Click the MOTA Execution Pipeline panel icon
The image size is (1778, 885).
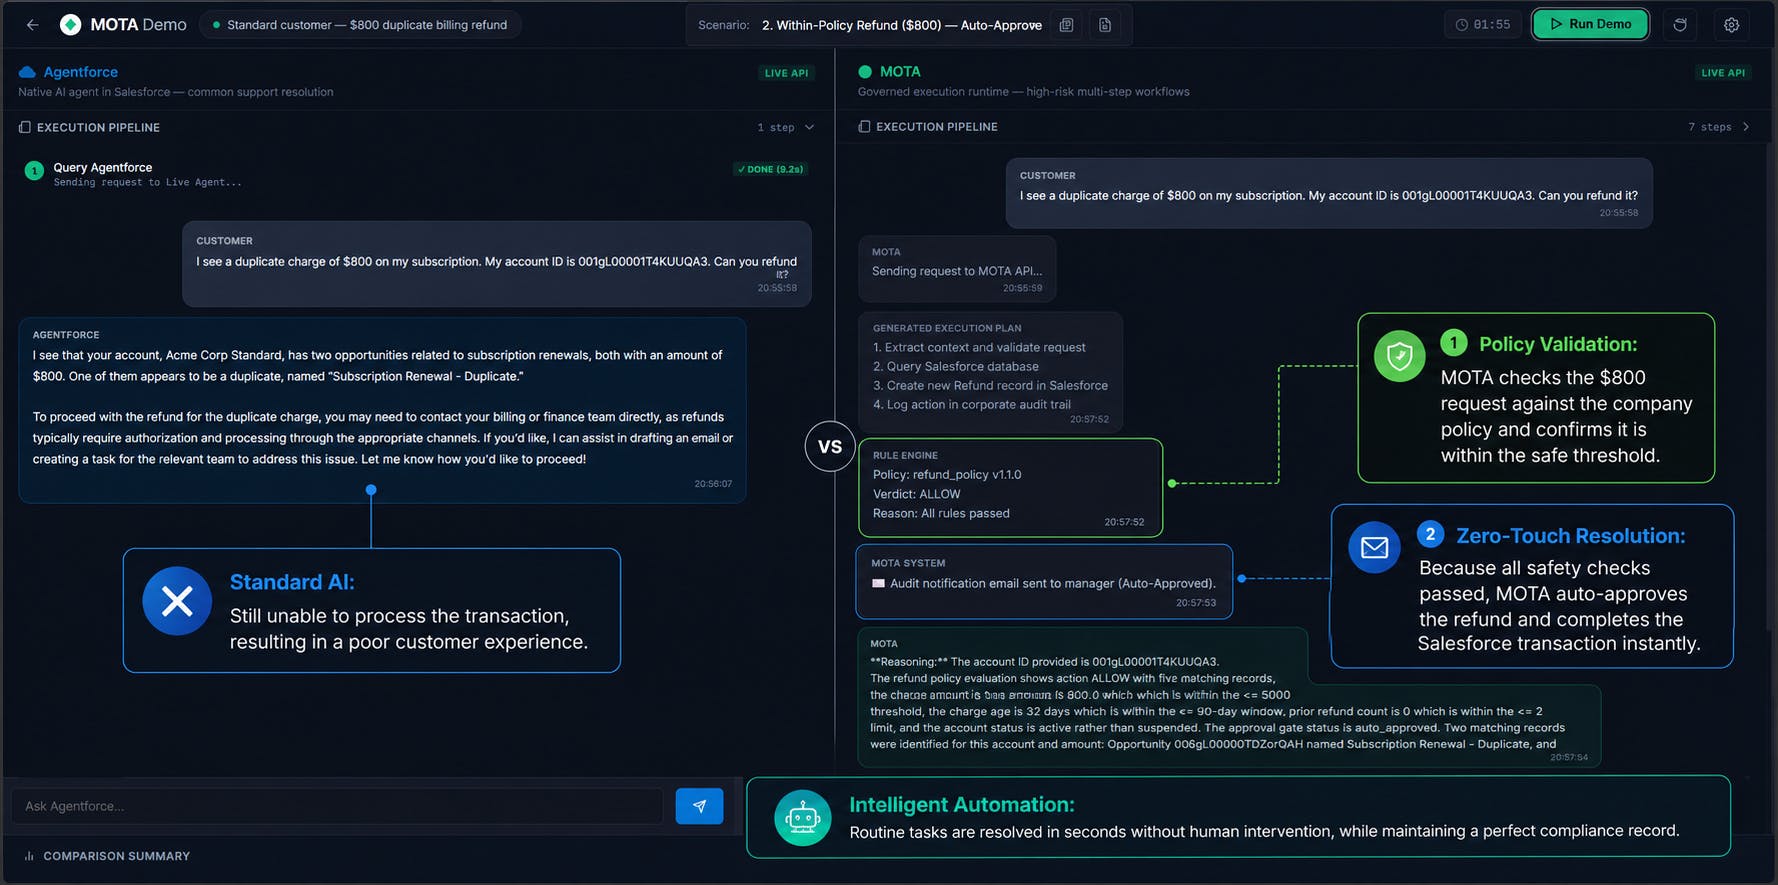pos(864,127)
